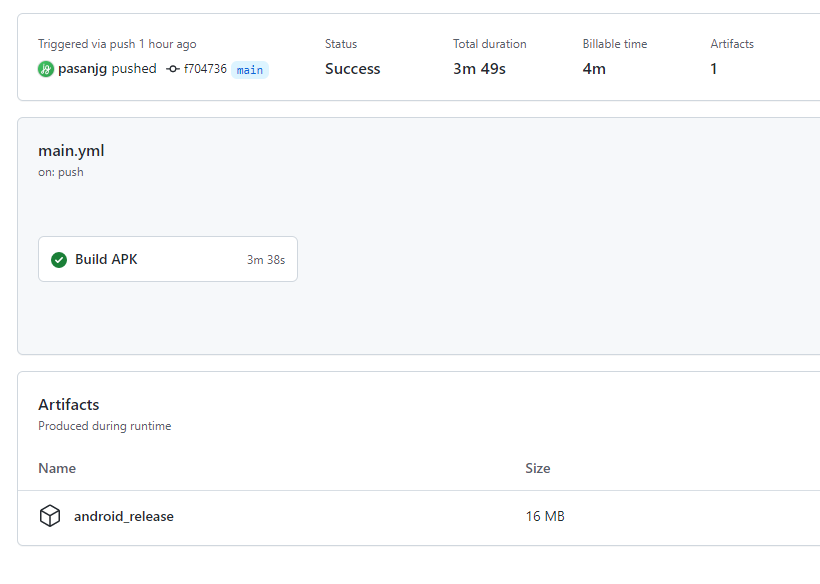Click the commit icon beside f704736
Viewport: 820px width, 584px height.
[x=173, y=69]
